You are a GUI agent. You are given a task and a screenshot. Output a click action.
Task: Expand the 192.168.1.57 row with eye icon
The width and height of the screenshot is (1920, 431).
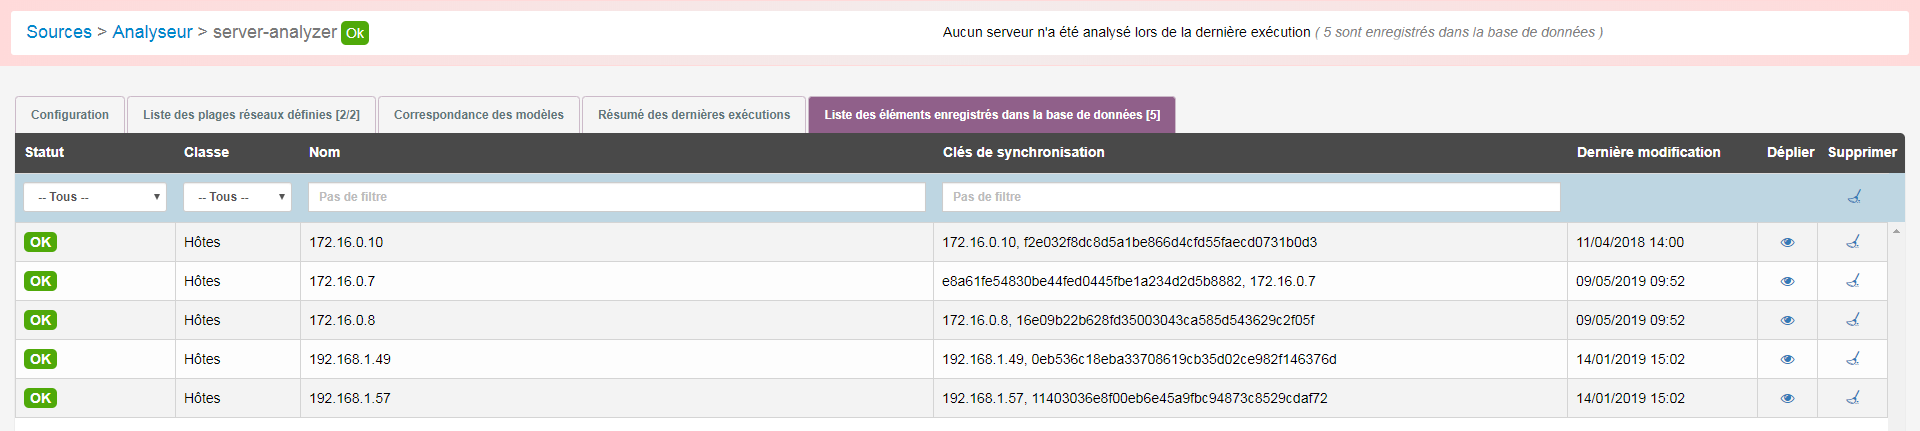(1787, 398)
